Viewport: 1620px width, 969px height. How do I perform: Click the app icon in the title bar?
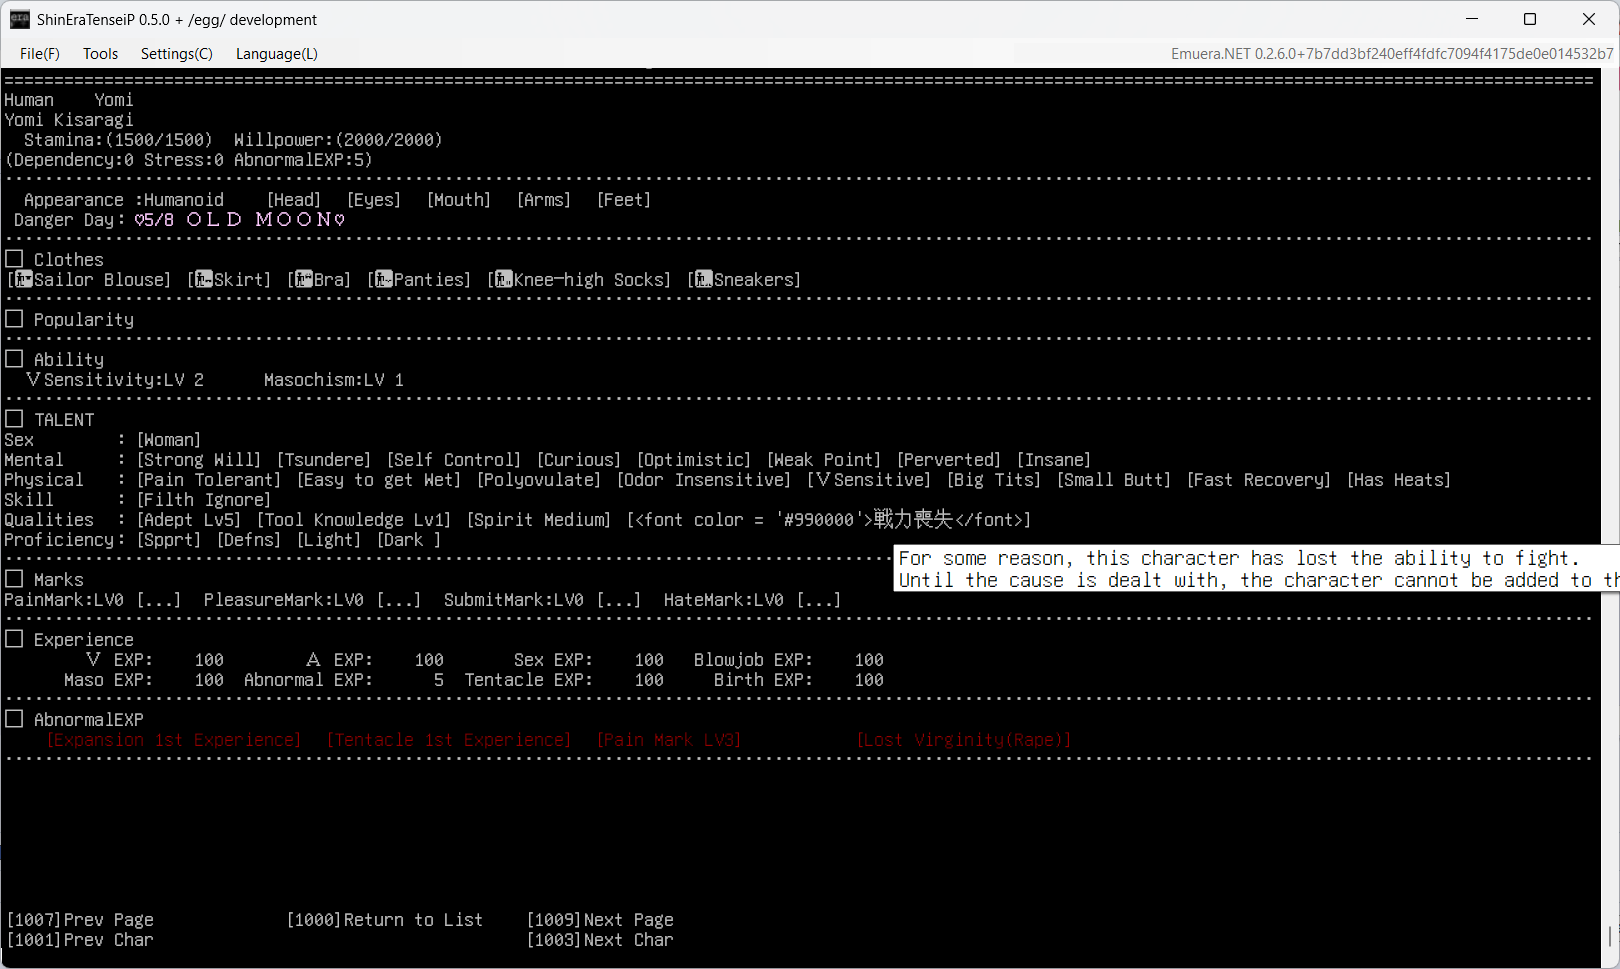(x=20, y=19)
